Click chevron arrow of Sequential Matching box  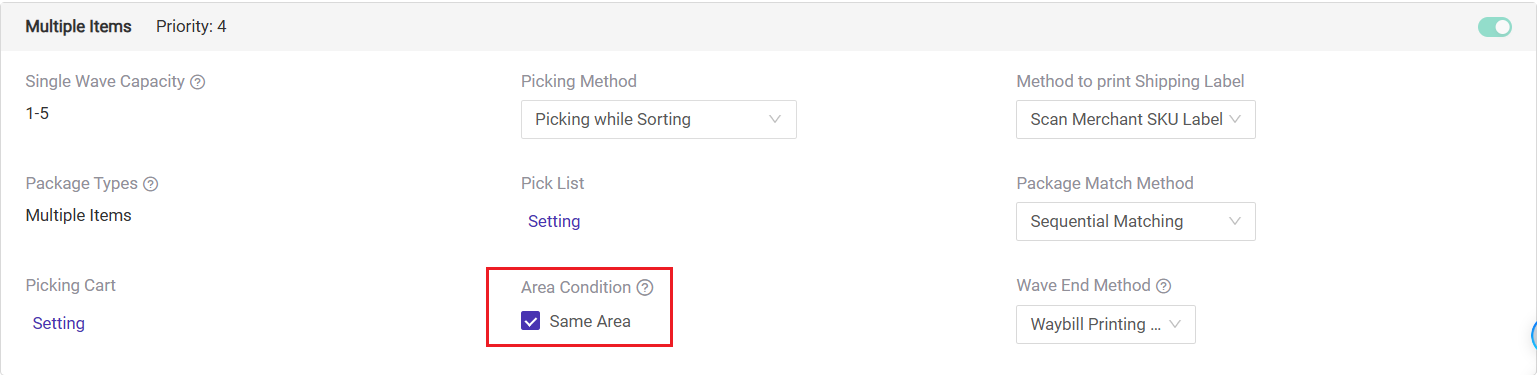click(1235, 221)
